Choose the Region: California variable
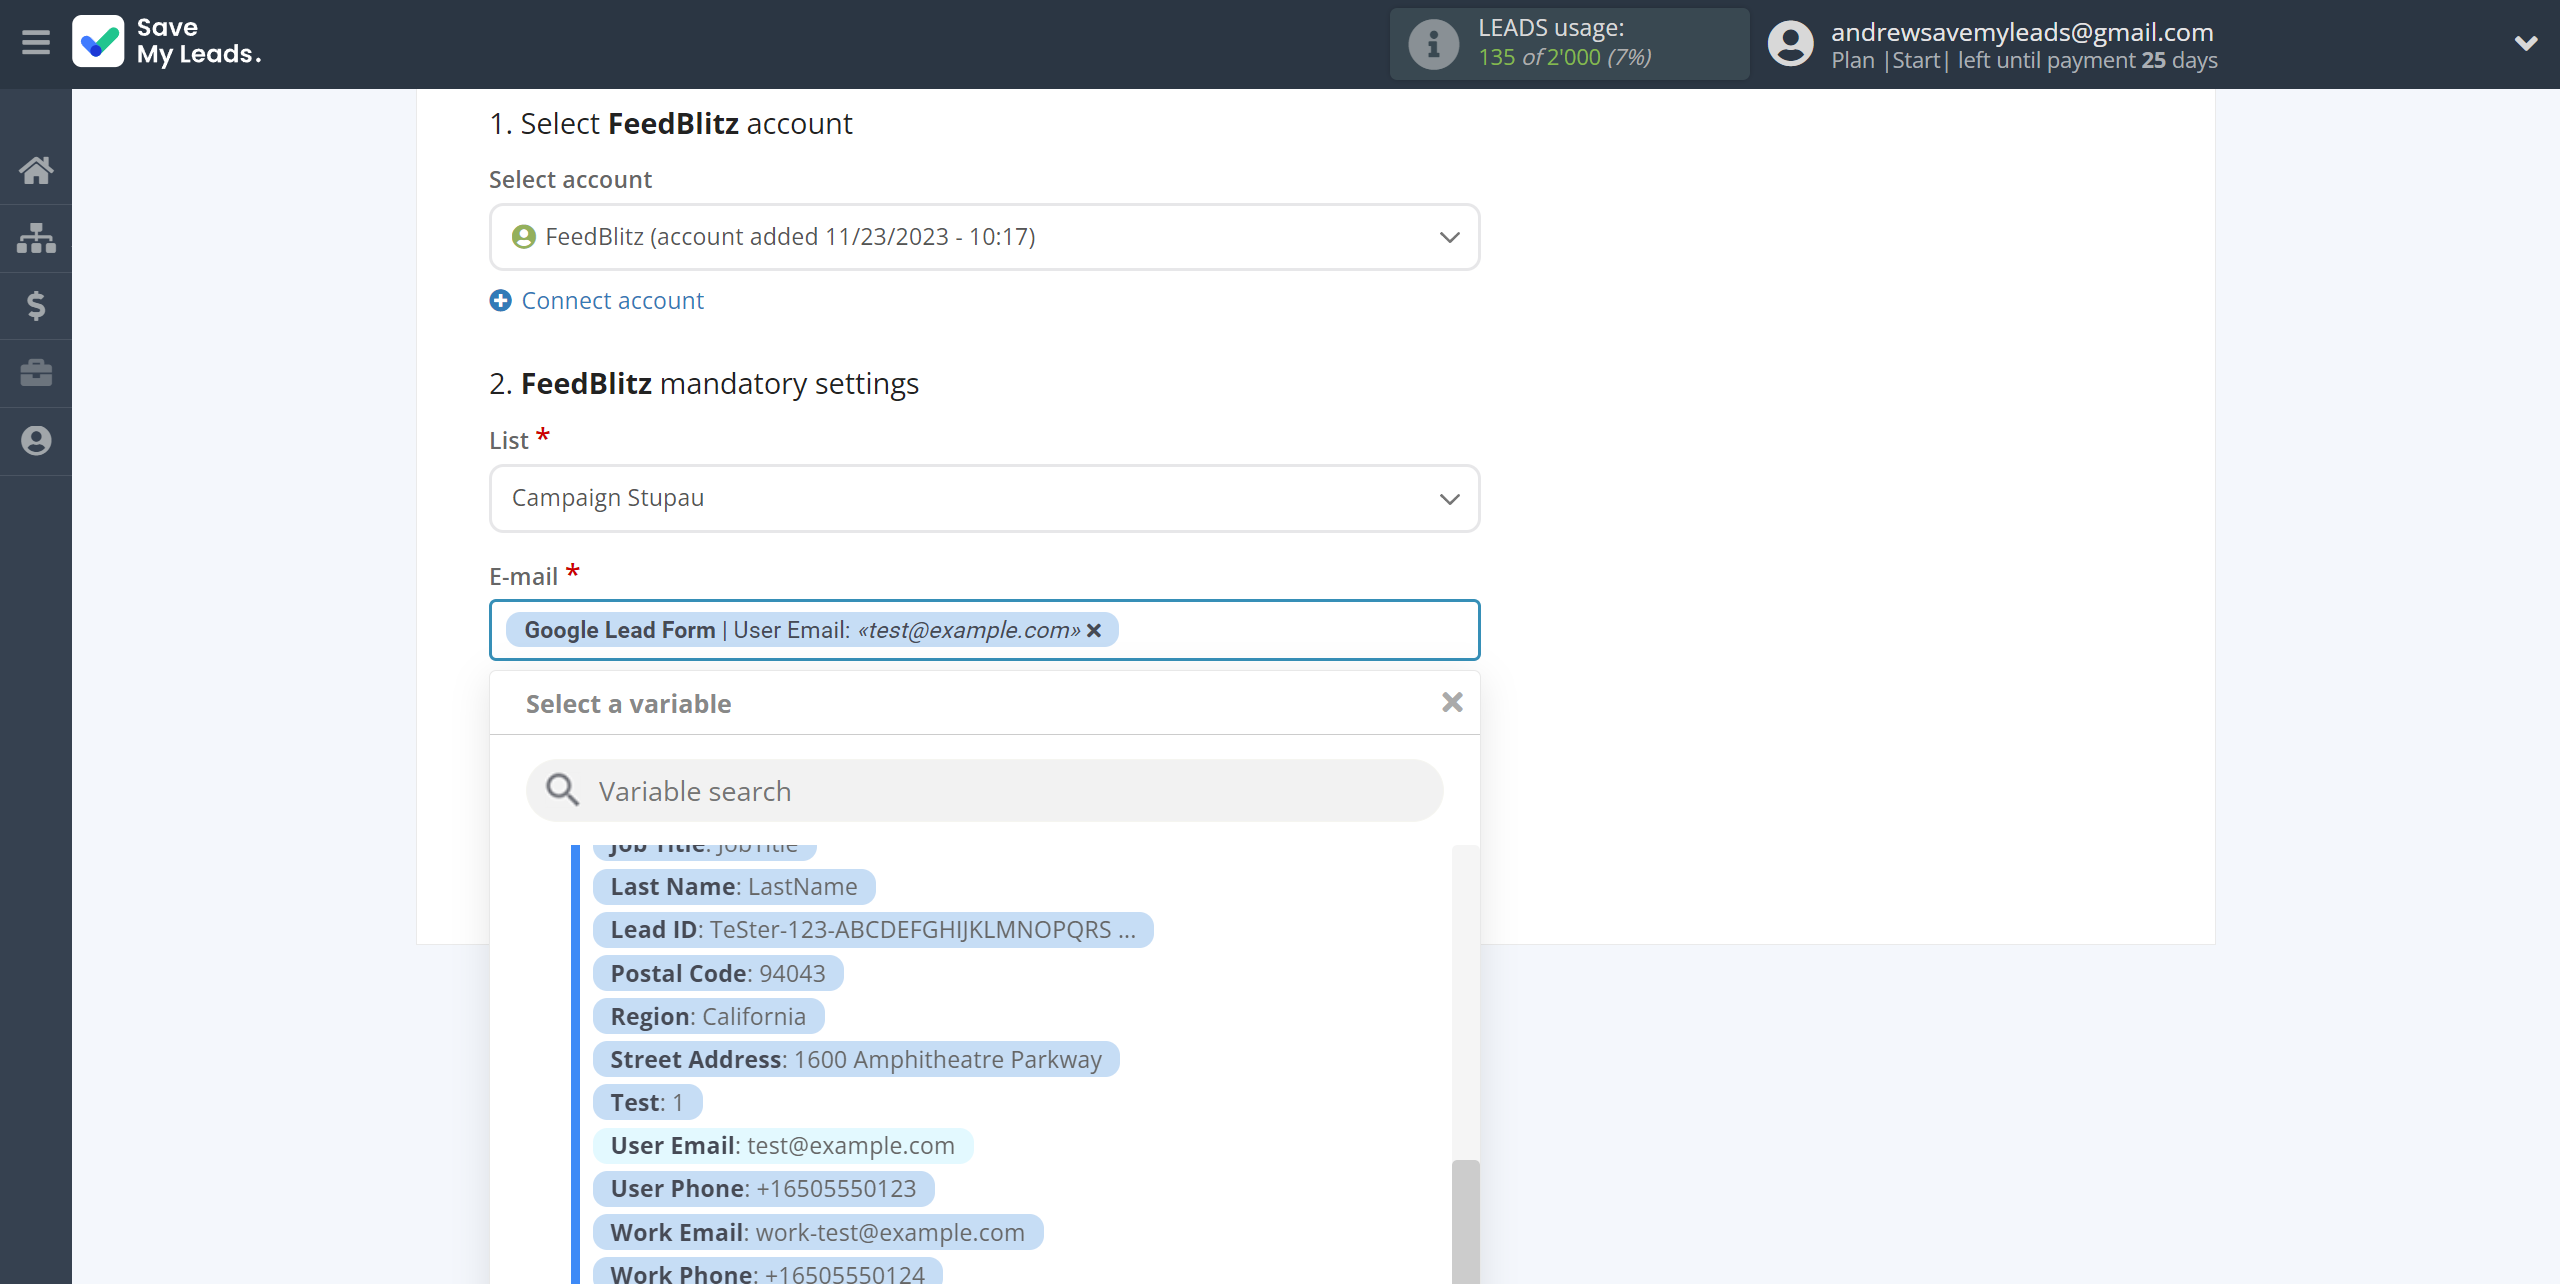Viewport: 2560px width, 1284px height. point(708,1016)
